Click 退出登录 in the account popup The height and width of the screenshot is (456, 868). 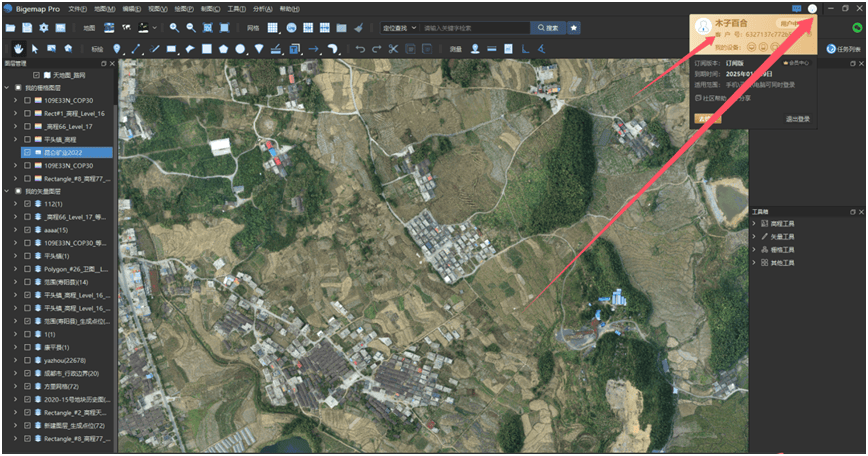coord(798,119)
